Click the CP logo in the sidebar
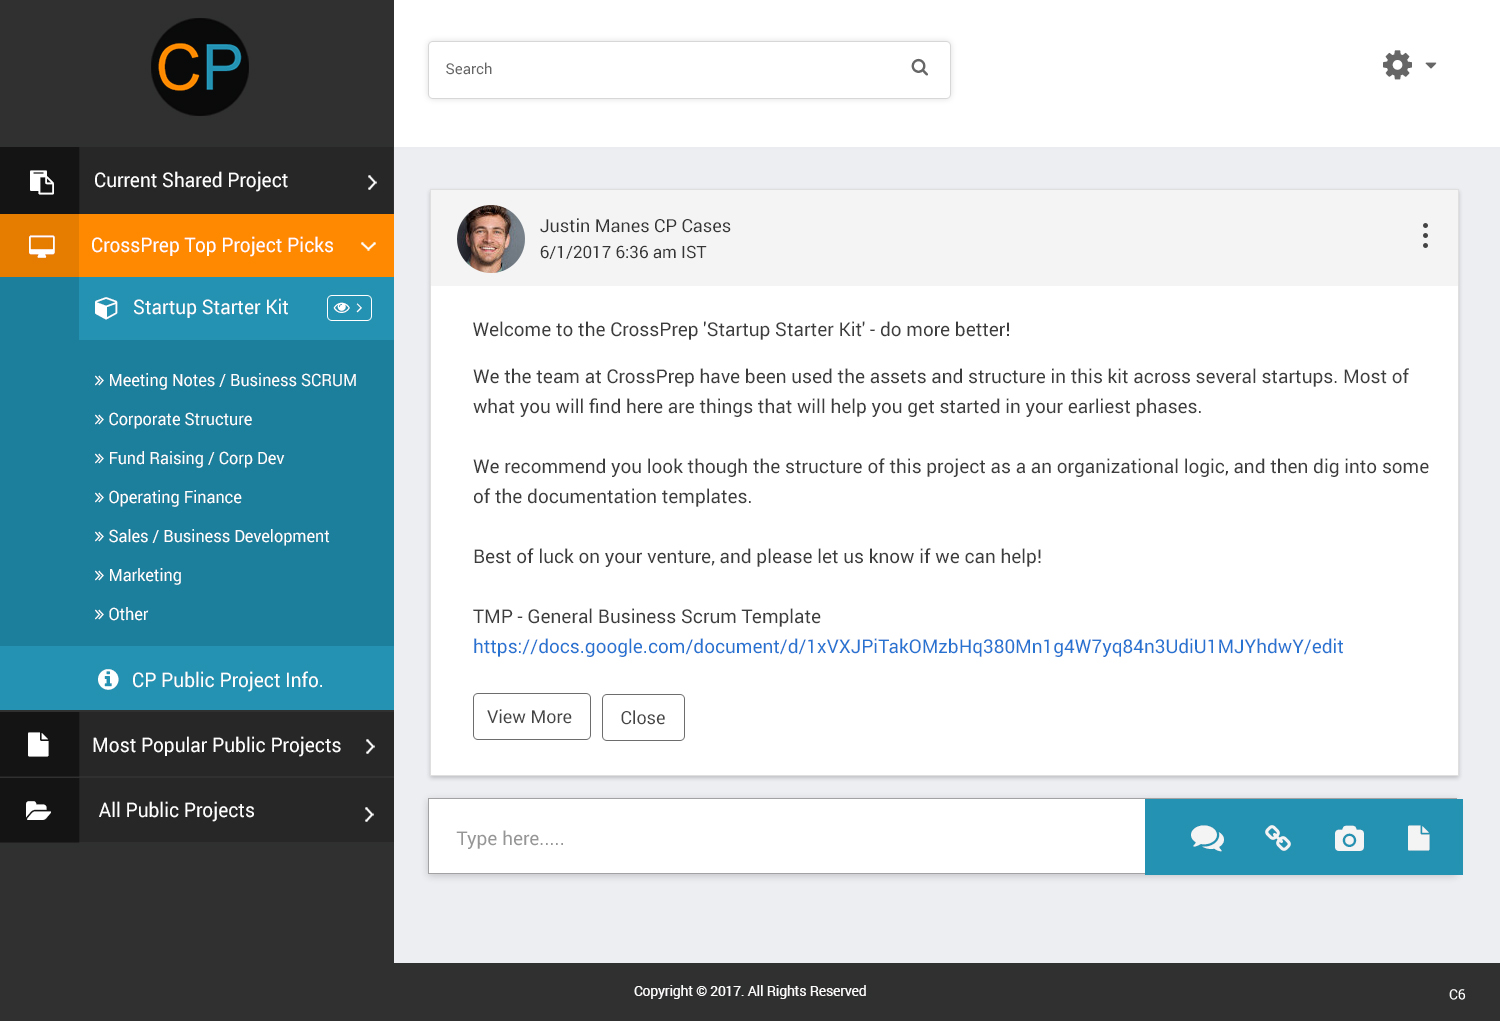Viewport: 1500px width, 1021px height. point(200,67)
